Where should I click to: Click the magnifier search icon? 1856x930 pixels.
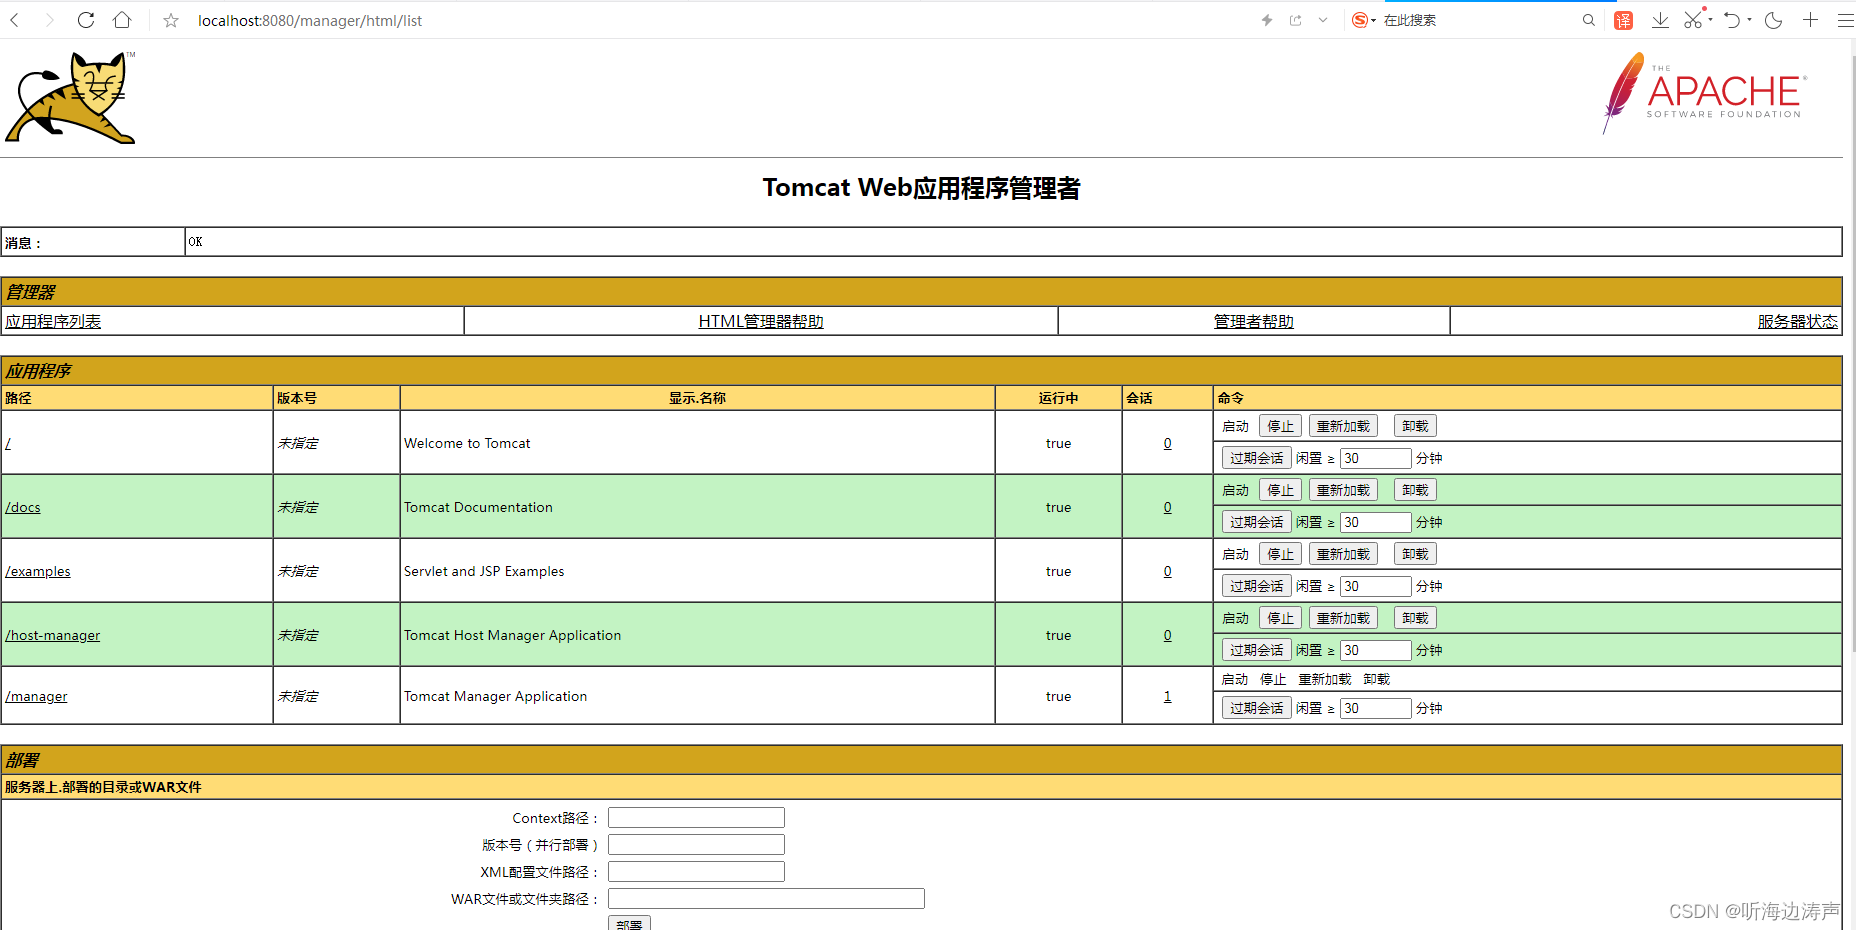(1589, 20)
